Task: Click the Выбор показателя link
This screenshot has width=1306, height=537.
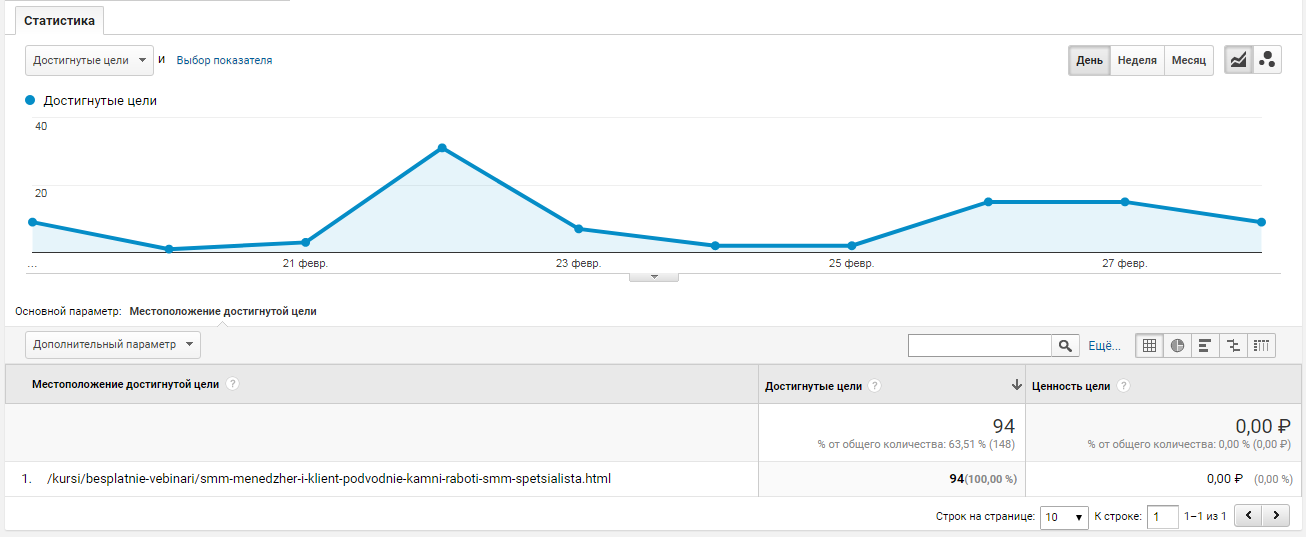Action: point(224,60)
